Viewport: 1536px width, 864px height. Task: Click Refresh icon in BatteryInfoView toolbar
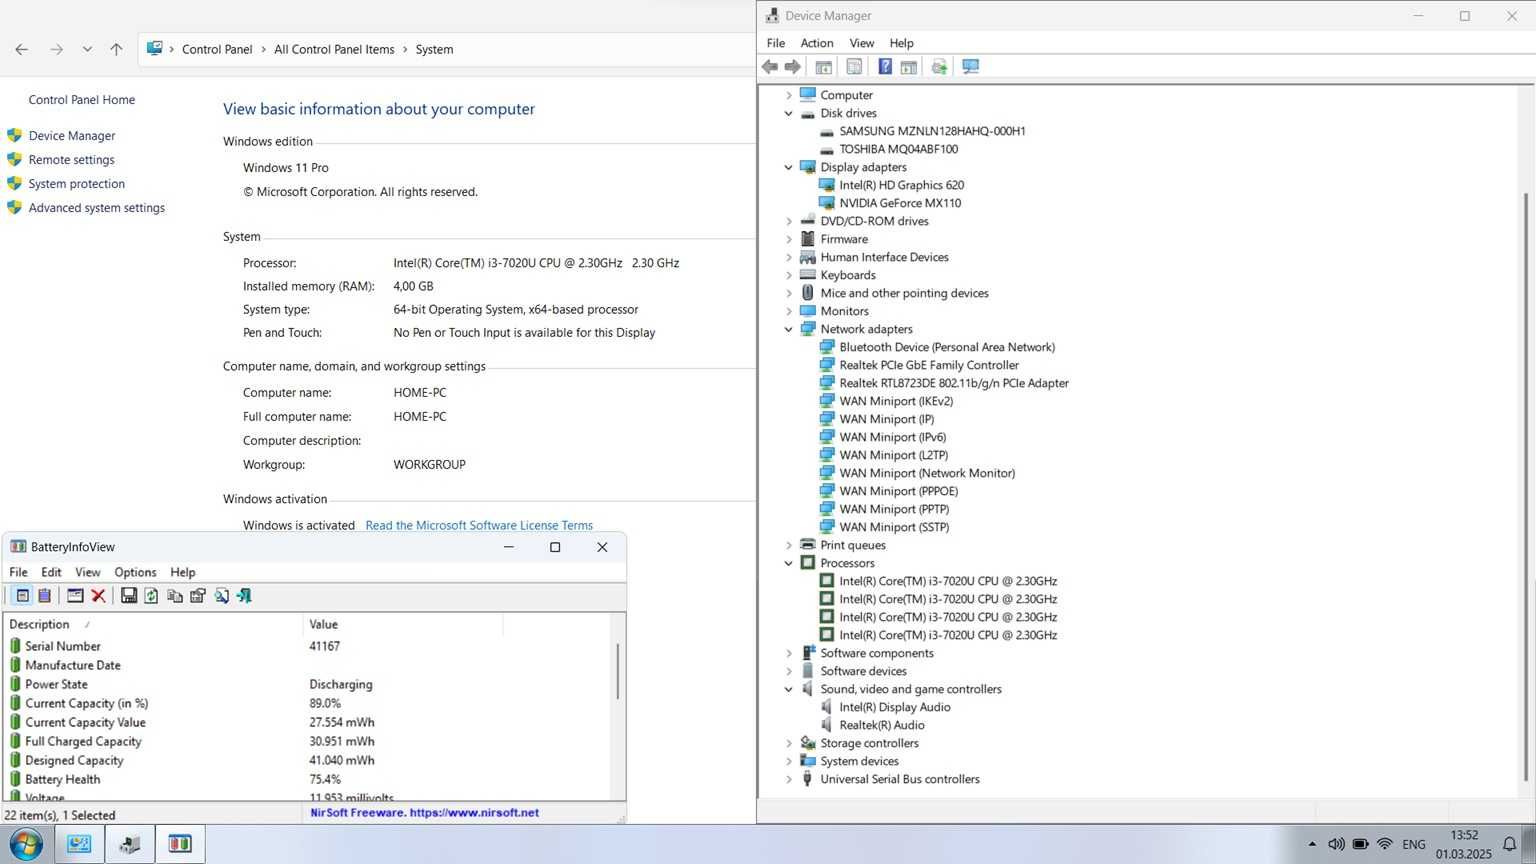[x=151, y=596]
